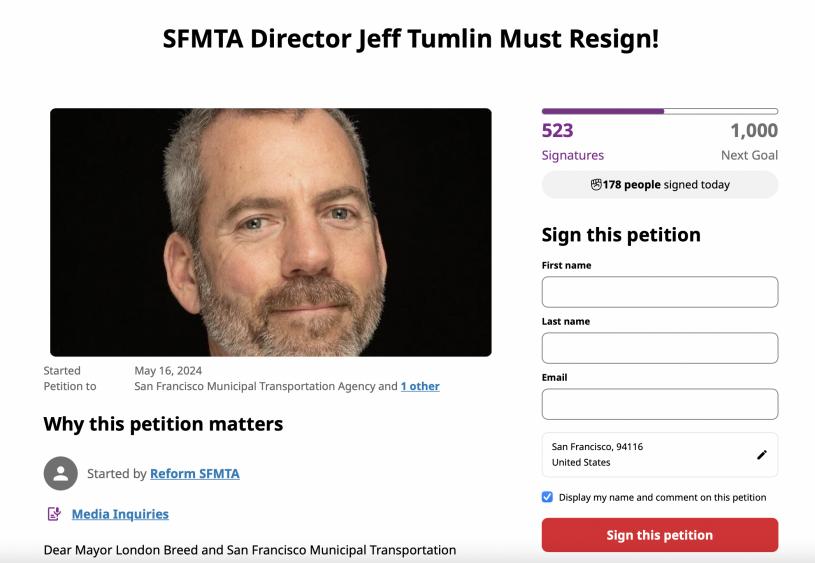Open the Reform SFMTA link
The width and height of the screenshot is (815, 563).
[x=195, y=473]
